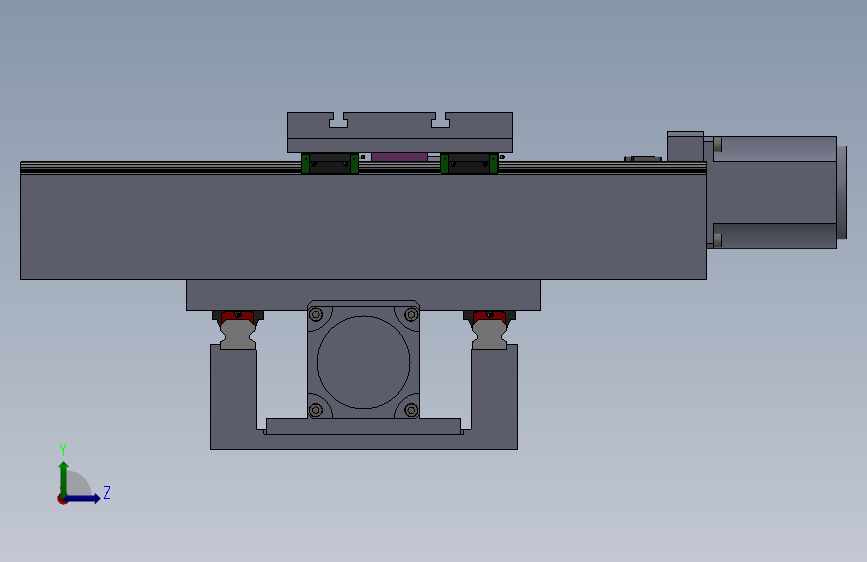This screenshot has width=867, height=562.
Task: Select the long horizontal beam body
Action: click(363, 226)
